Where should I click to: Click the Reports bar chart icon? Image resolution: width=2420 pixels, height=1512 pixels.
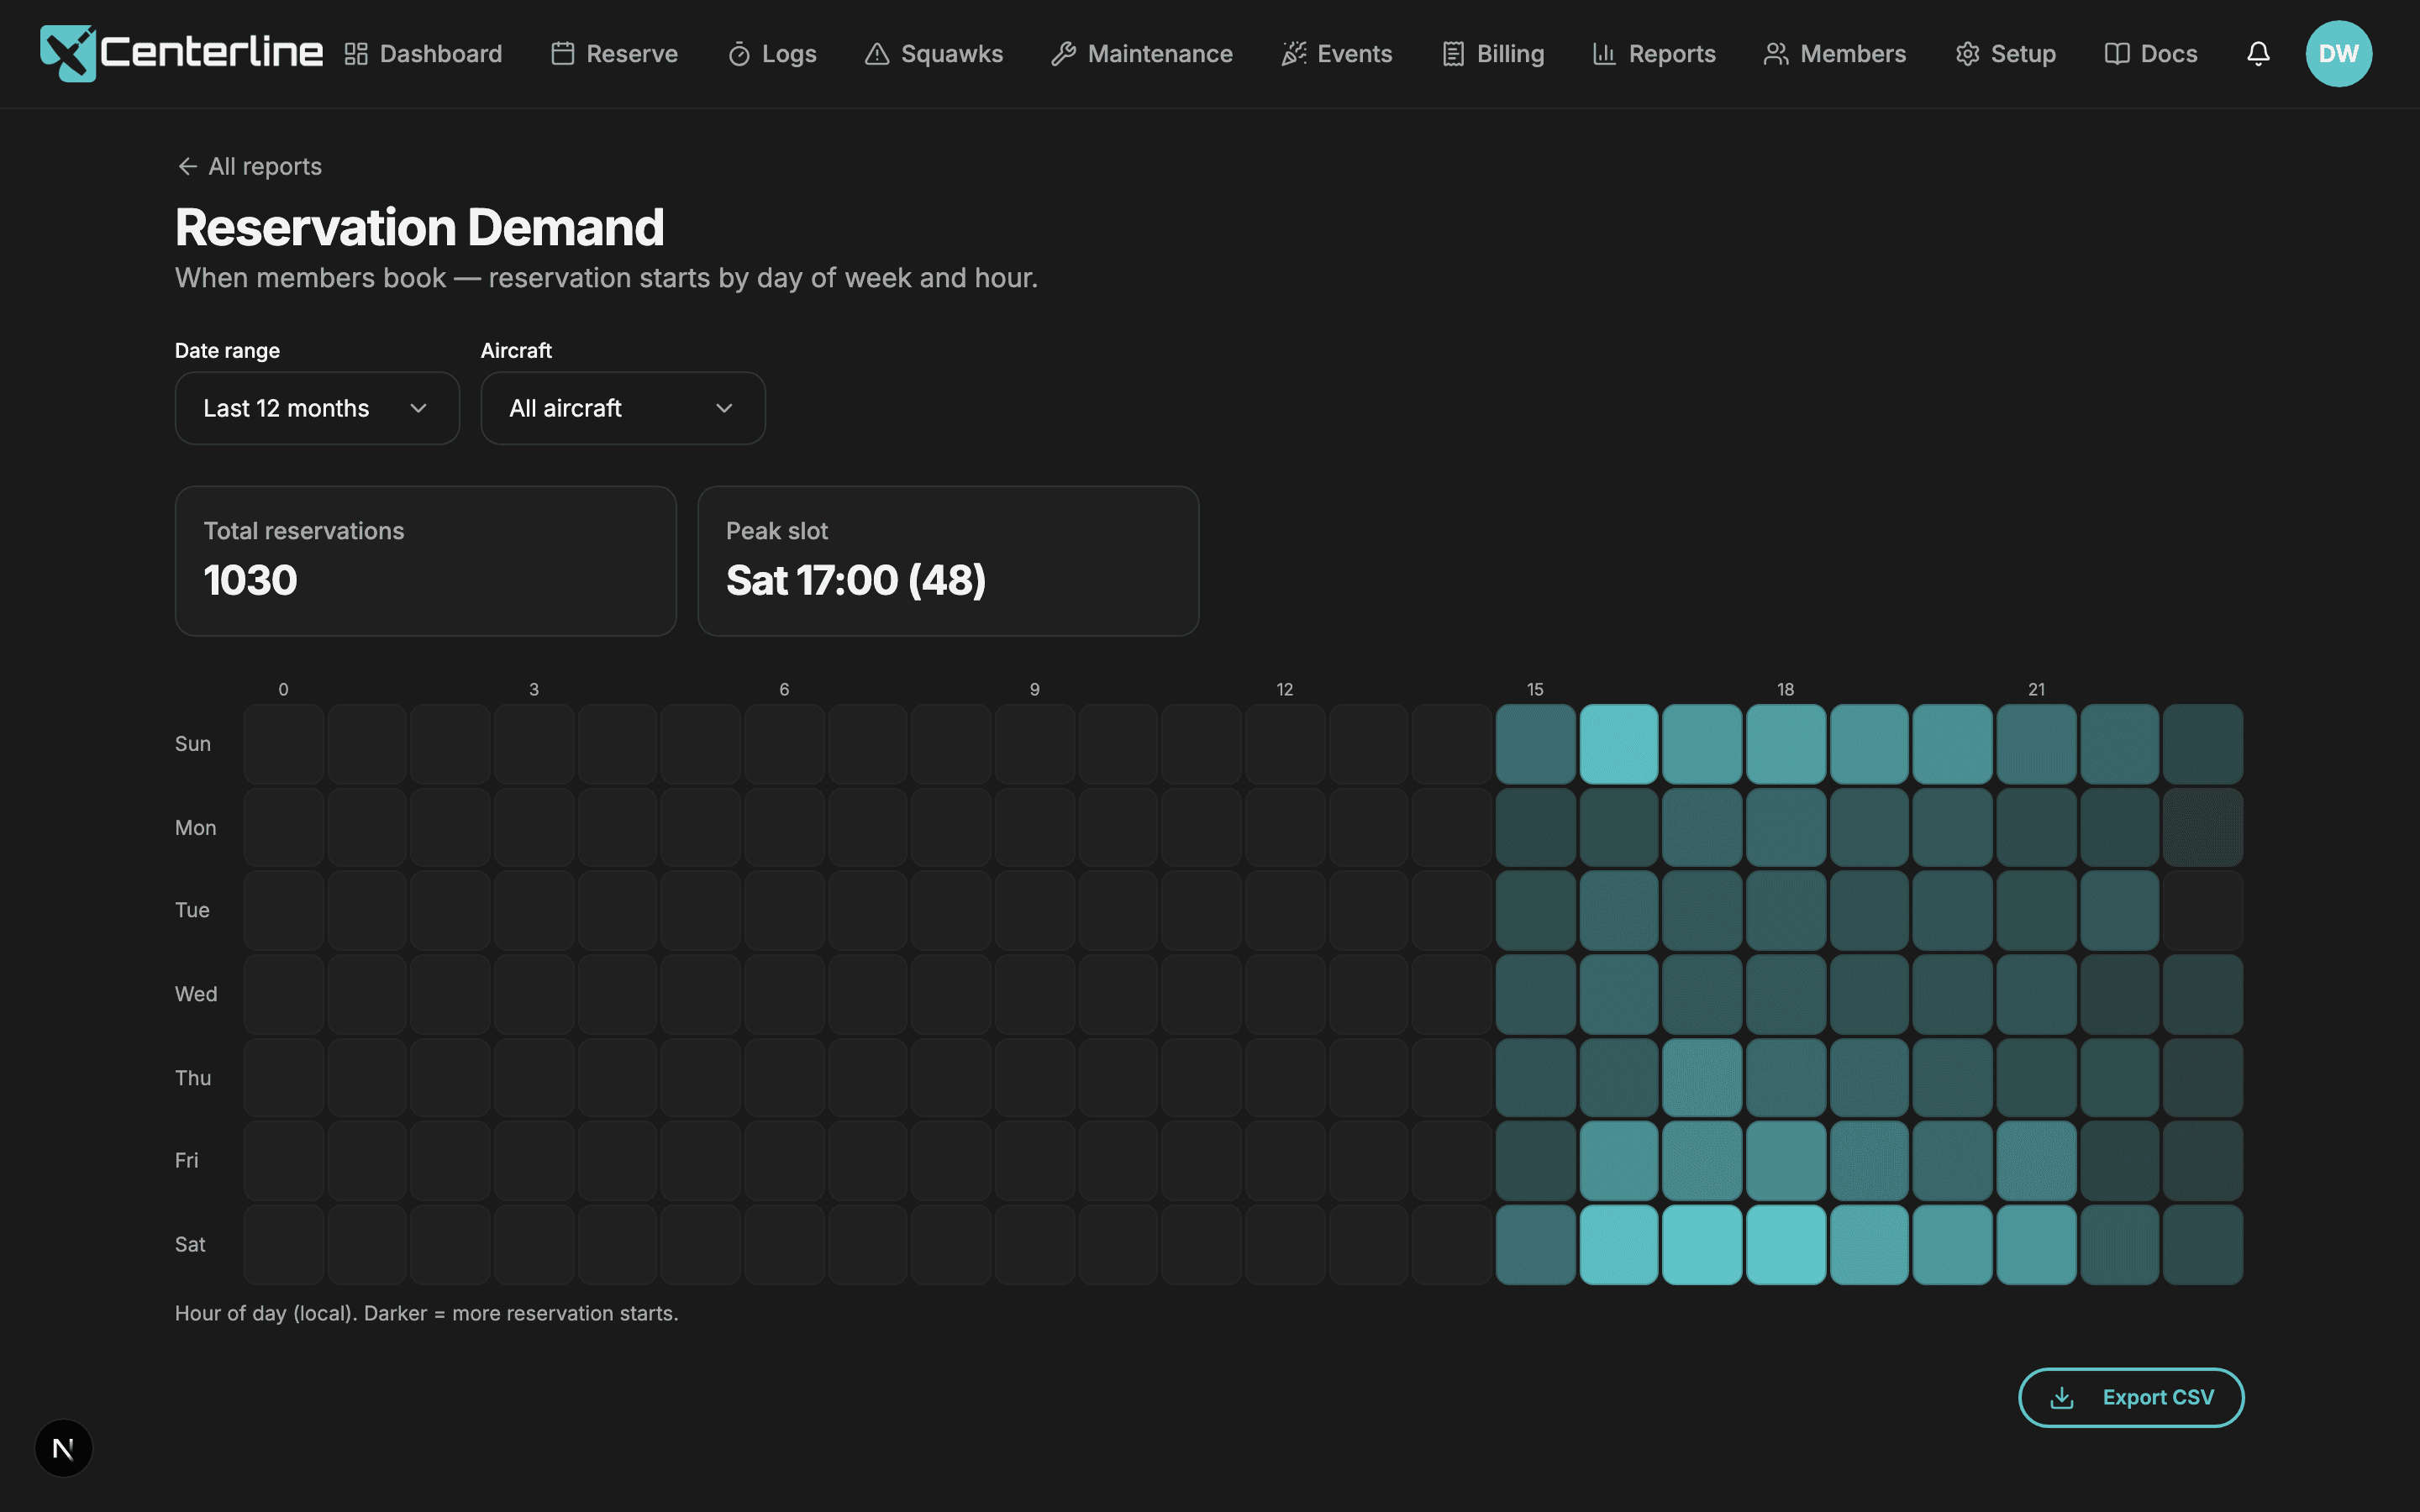pyautogui.click(x=1605, y=54)
